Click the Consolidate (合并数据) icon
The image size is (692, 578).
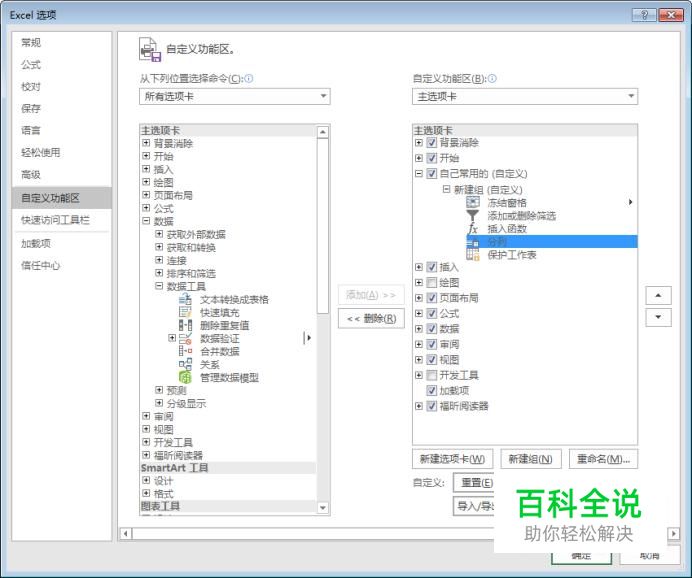point(185,351)
